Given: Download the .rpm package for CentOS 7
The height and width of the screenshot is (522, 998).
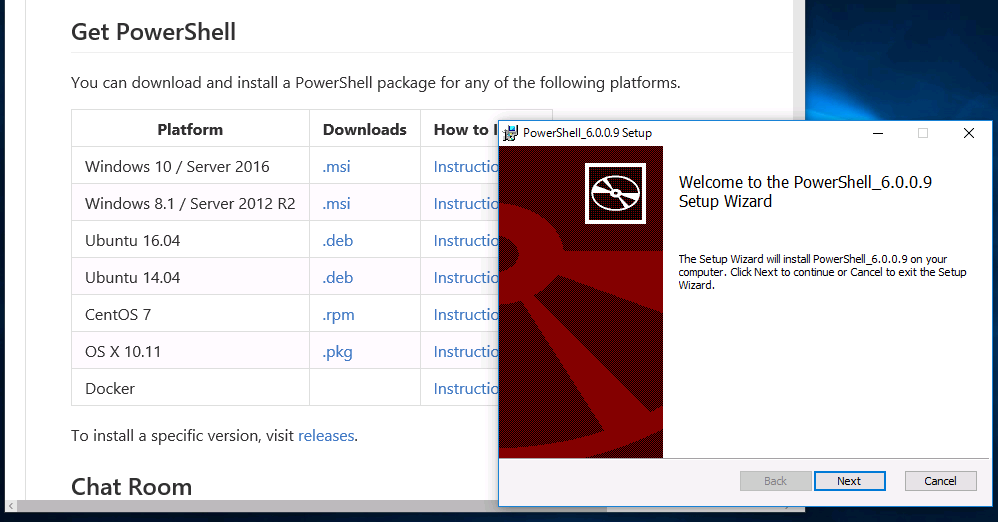Looking at the screenshot, I should (x=338, y=315).
